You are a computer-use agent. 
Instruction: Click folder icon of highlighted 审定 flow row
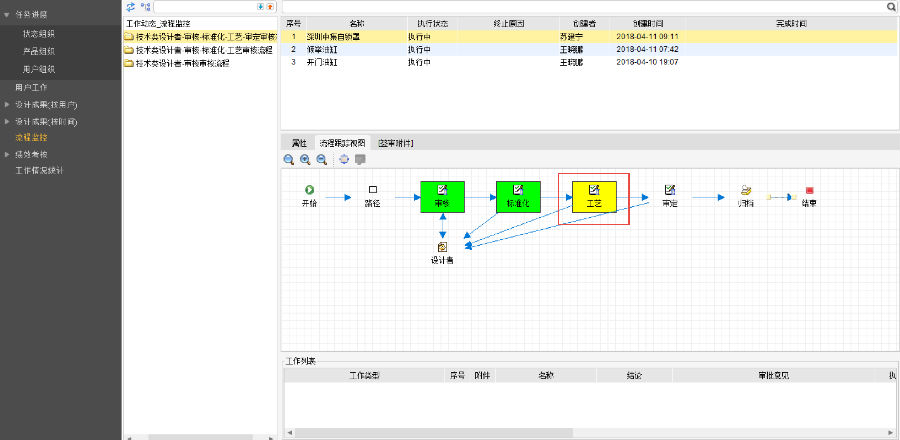point(129,37)
